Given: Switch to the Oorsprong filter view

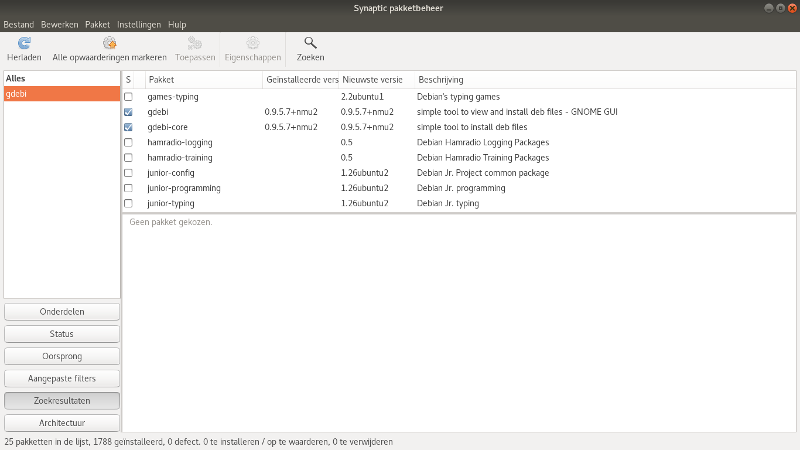Looking at the screenshot, I should (62, 356).
